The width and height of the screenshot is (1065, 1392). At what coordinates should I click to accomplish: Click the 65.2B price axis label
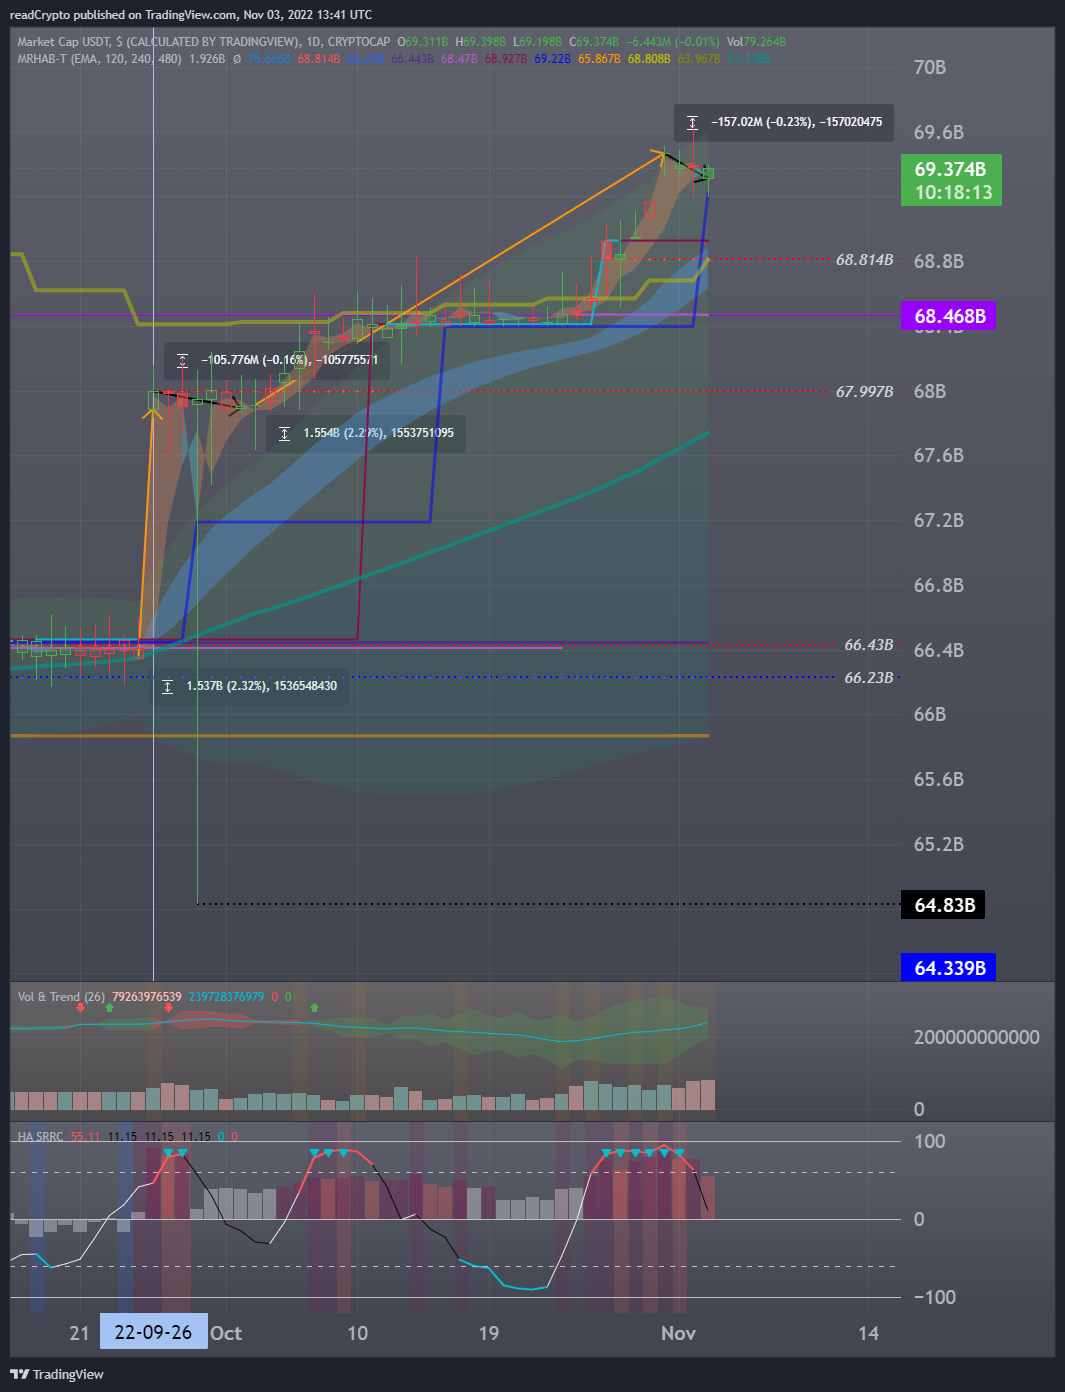point(939,844)
